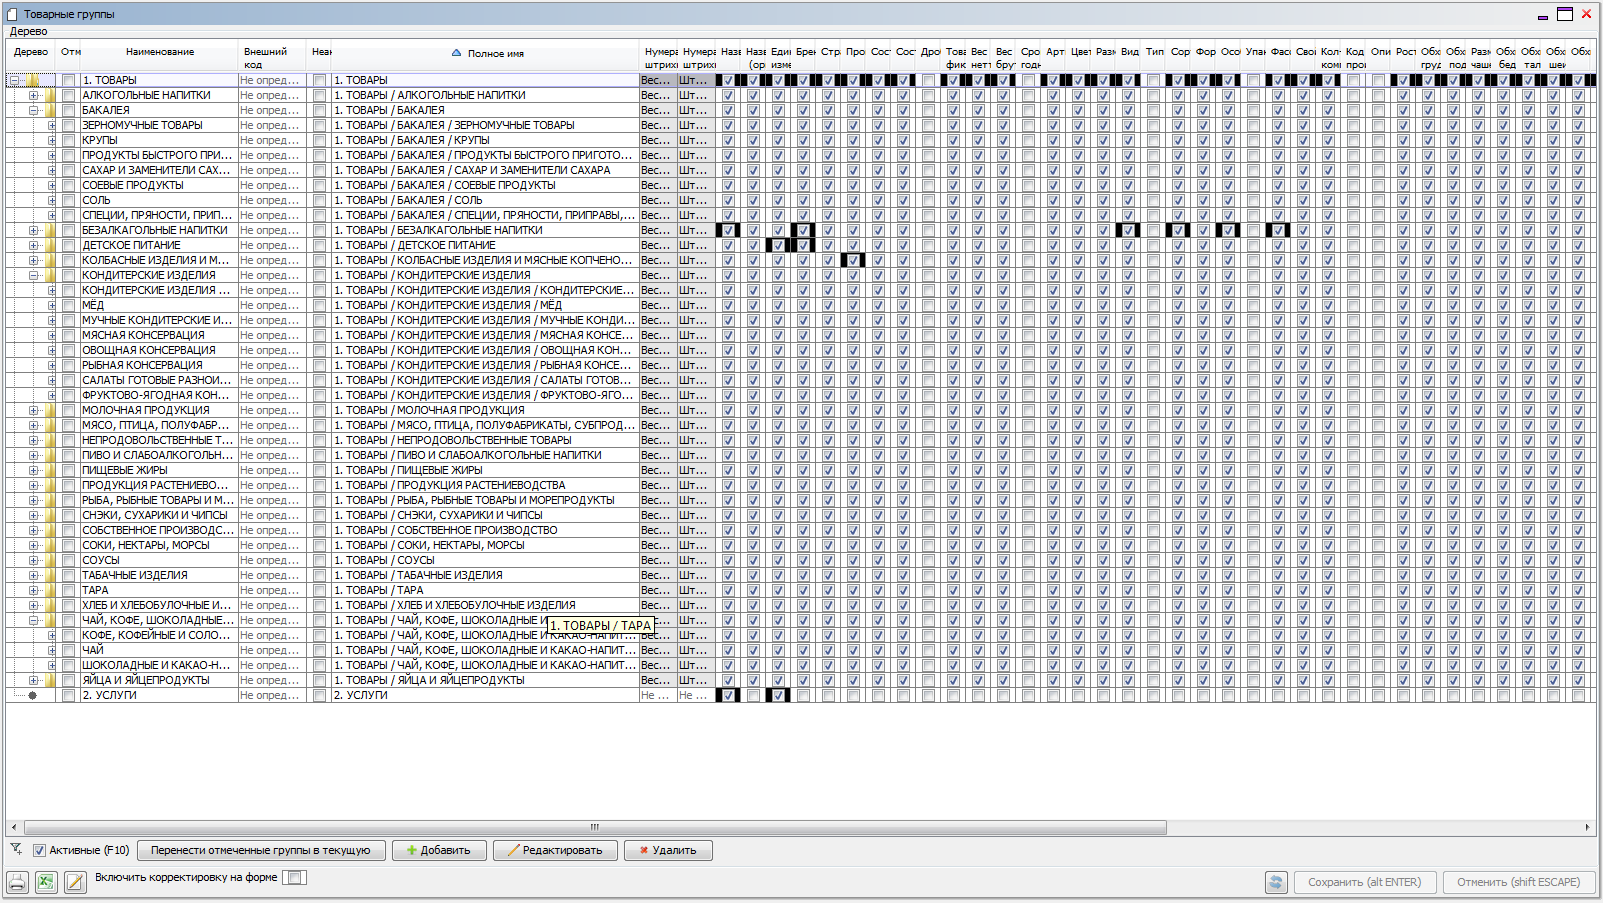Click the sort arrow in Полное имя header

pos(456,53)
